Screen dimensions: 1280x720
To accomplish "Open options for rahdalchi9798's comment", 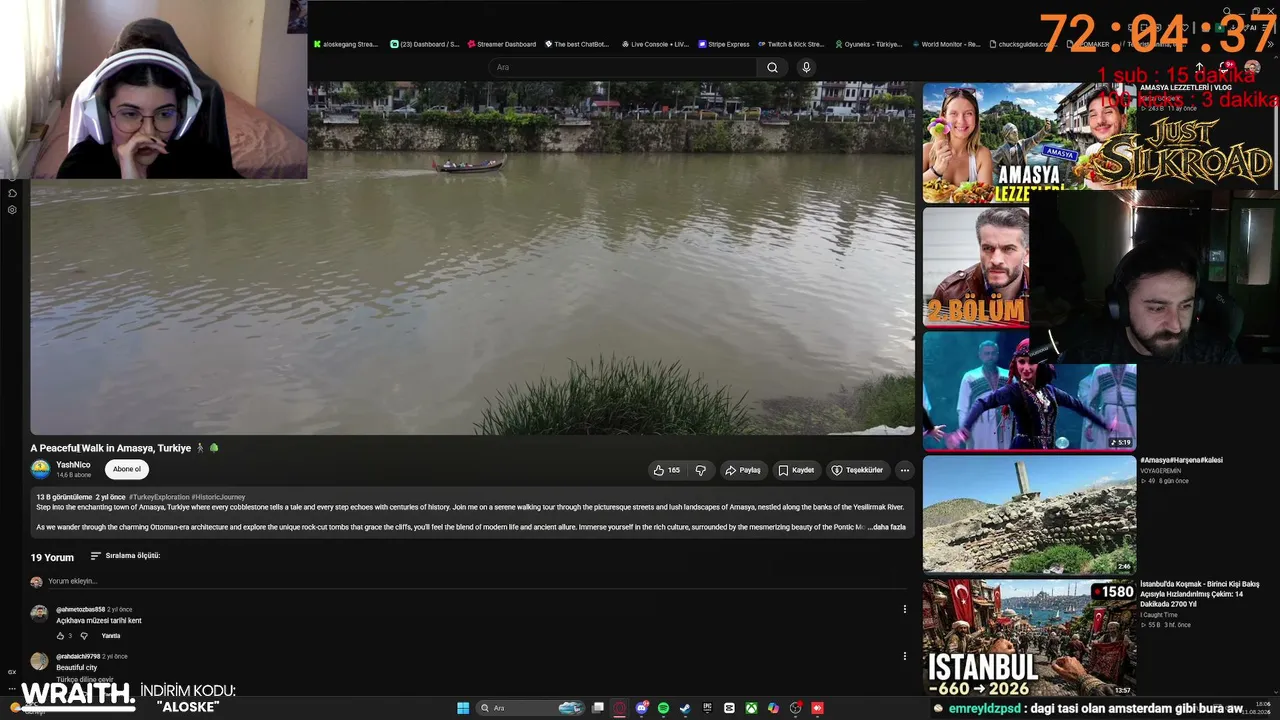I will (905, 656).
